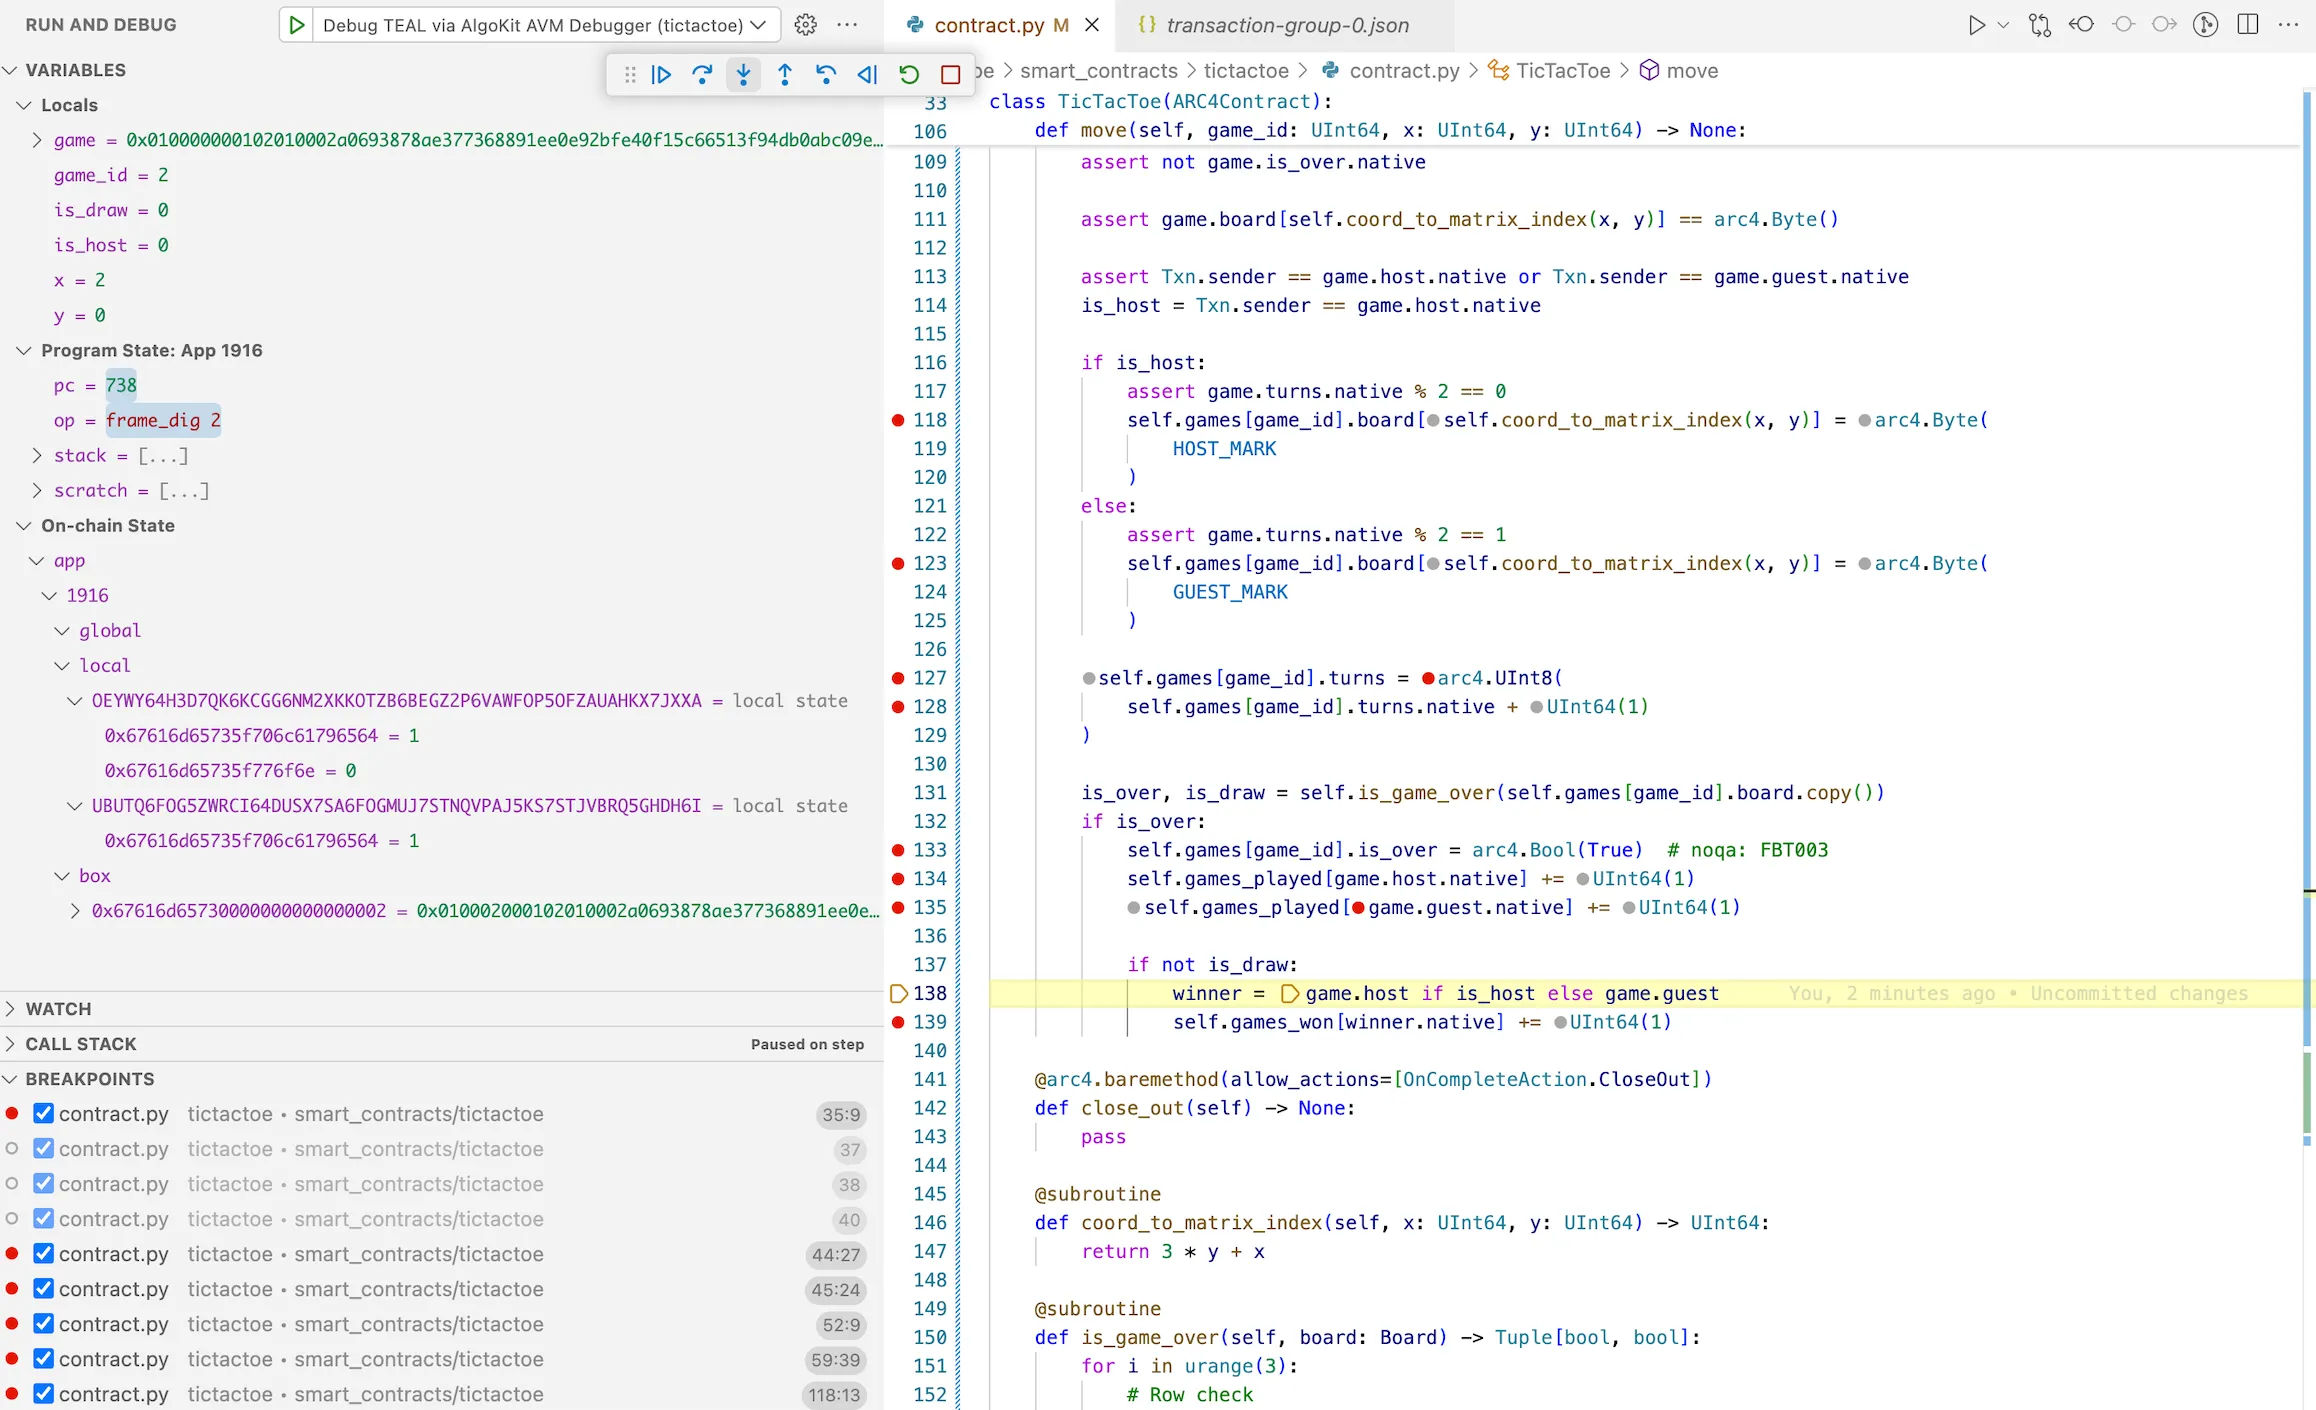Restart the debug session
The image size is (2316, 1410).
tap(908, 74)
